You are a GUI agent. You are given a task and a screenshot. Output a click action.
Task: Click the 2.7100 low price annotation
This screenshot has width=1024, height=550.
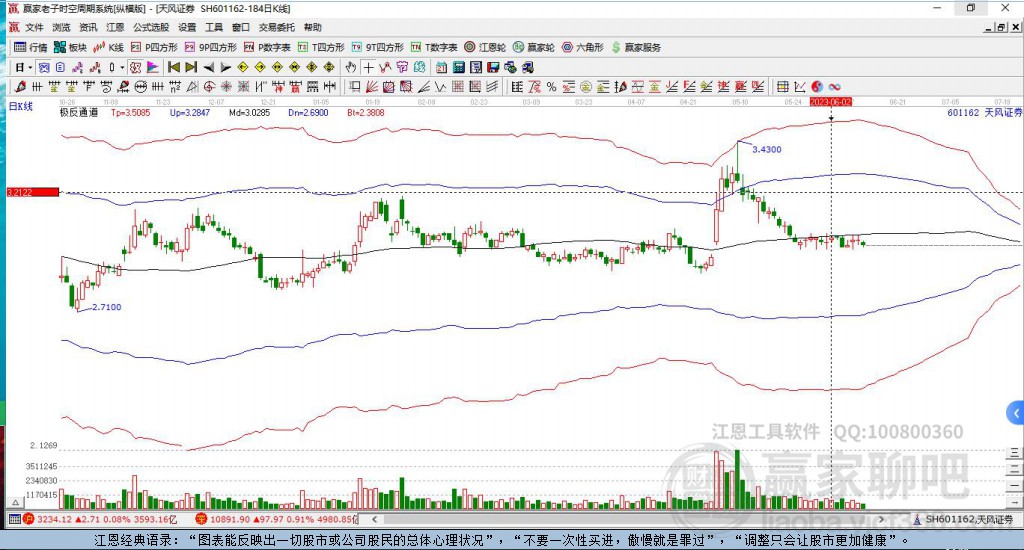[106, 306]
